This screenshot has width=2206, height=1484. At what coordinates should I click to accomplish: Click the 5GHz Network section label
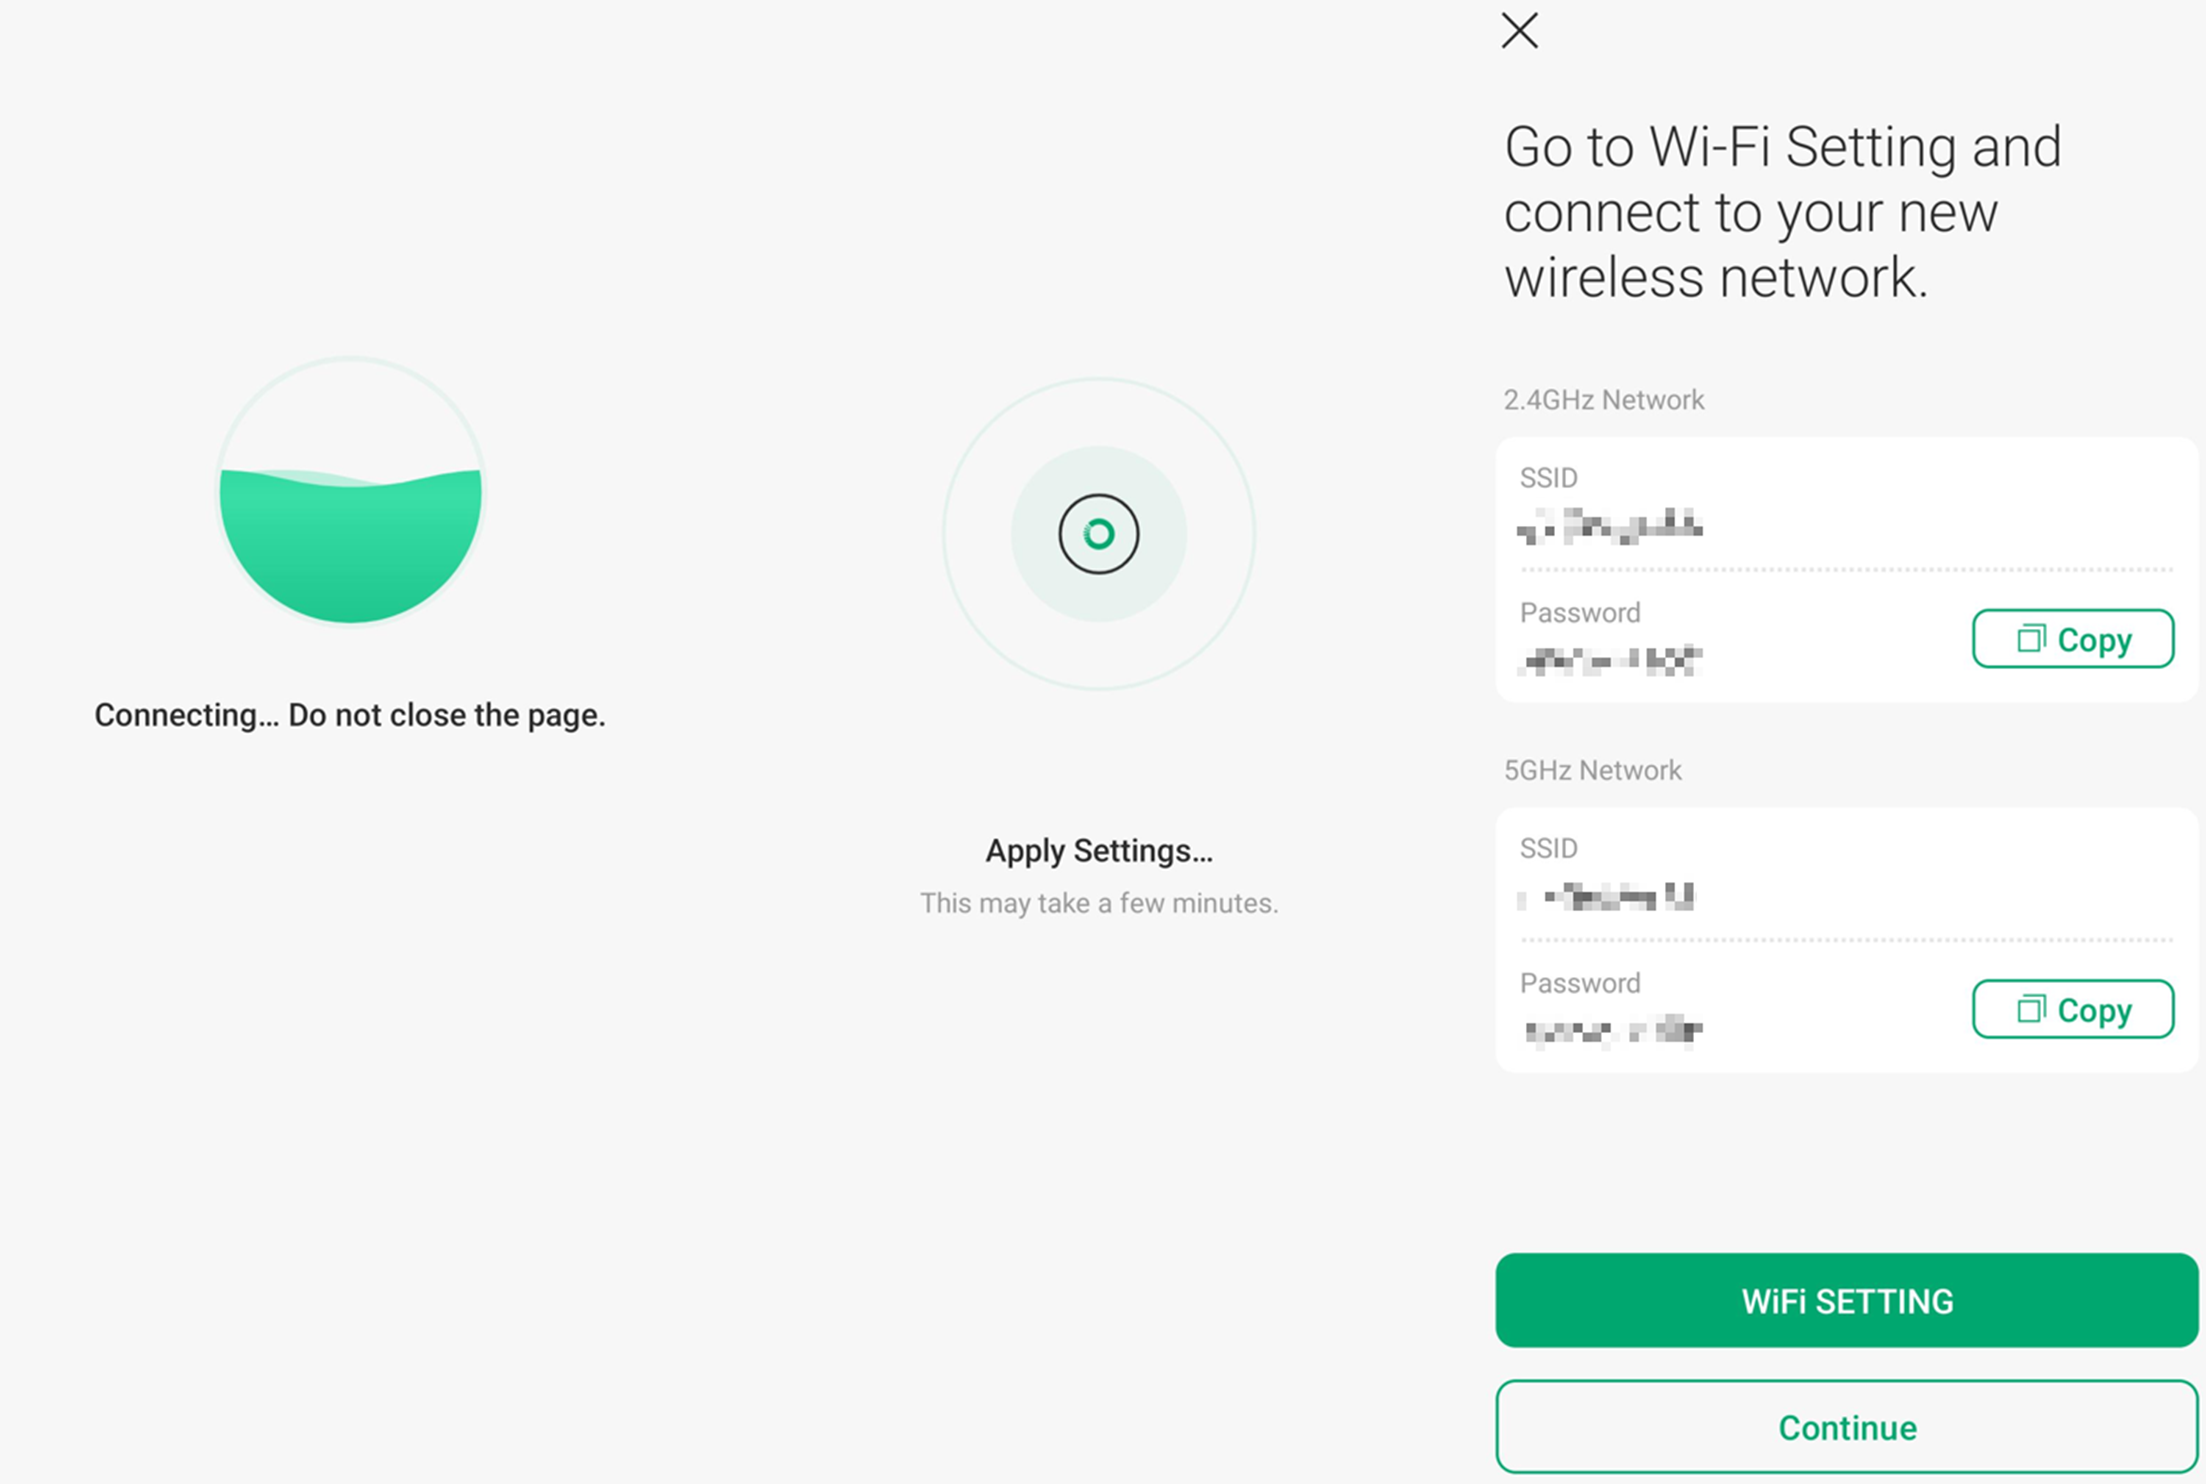[x=1592, y=770]
